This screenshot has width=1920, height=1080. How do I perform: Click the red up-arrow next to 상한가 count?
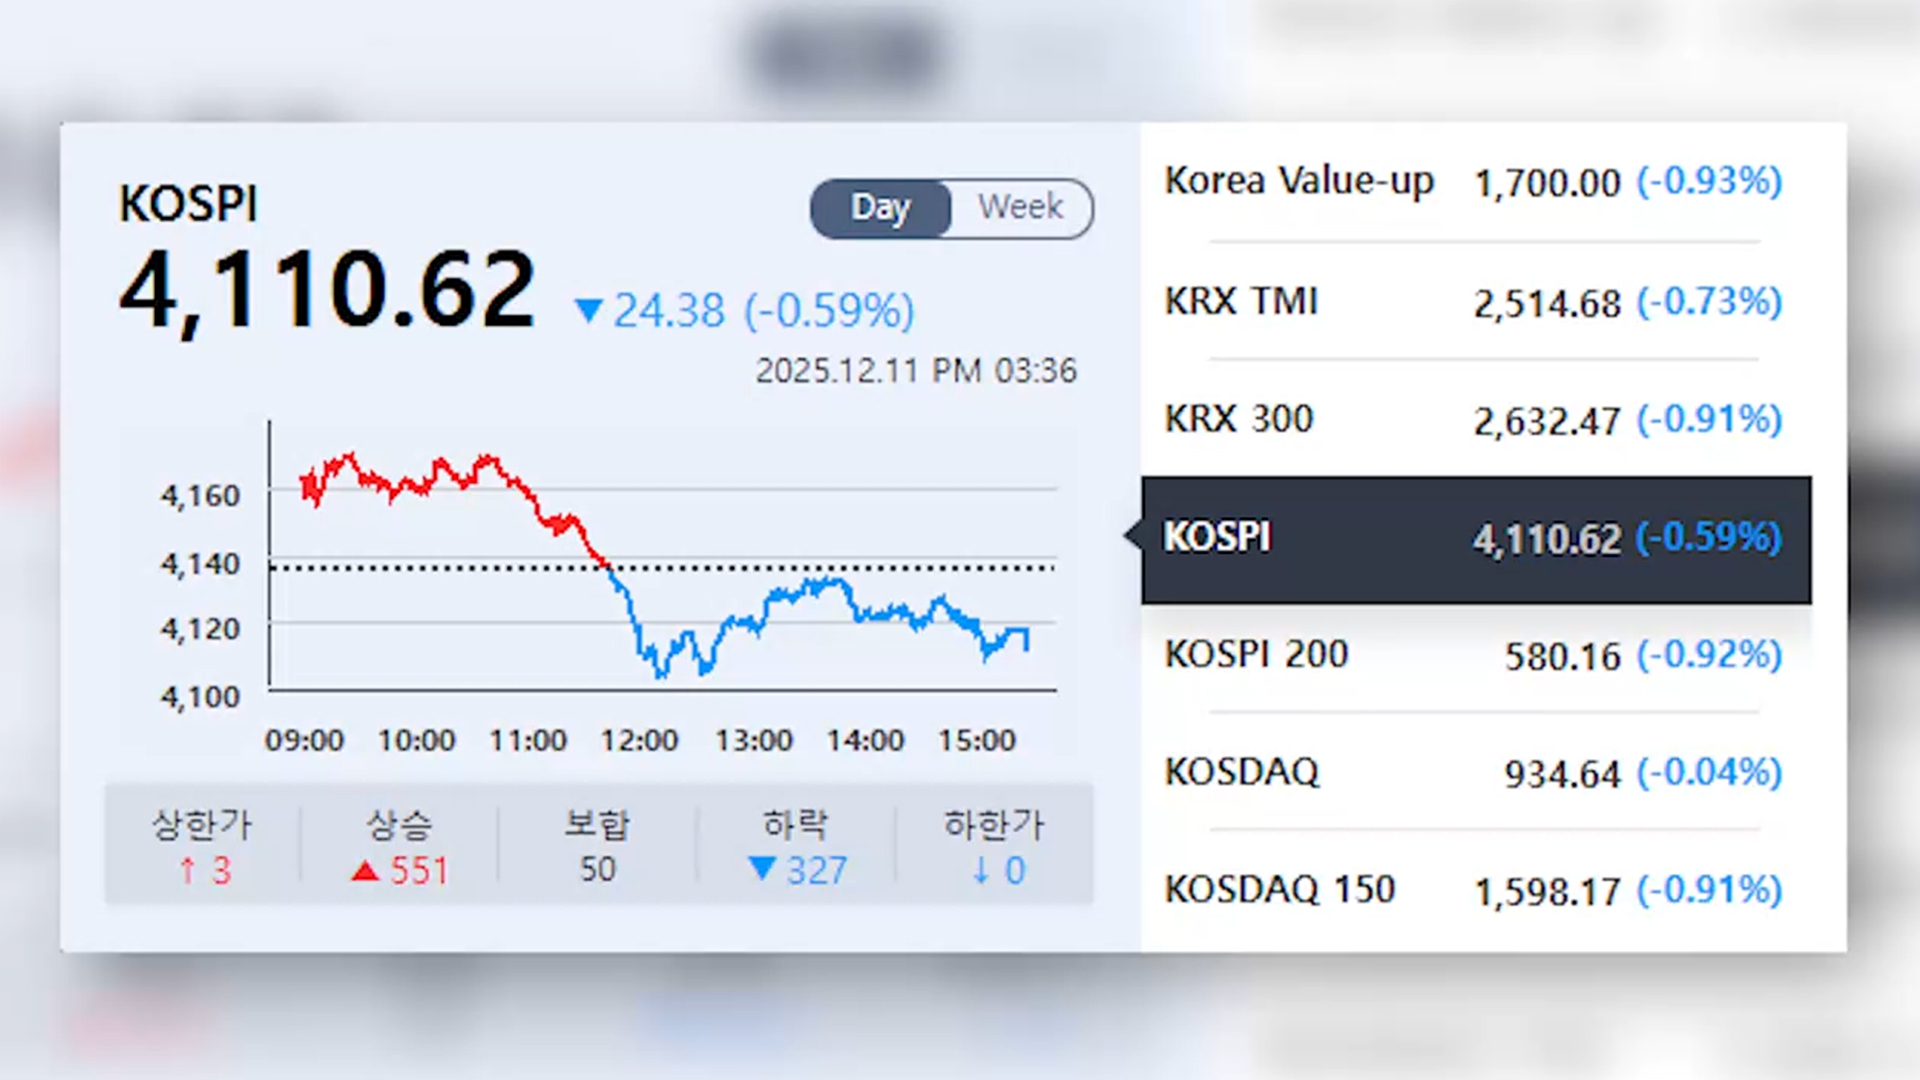pos(187,871)
